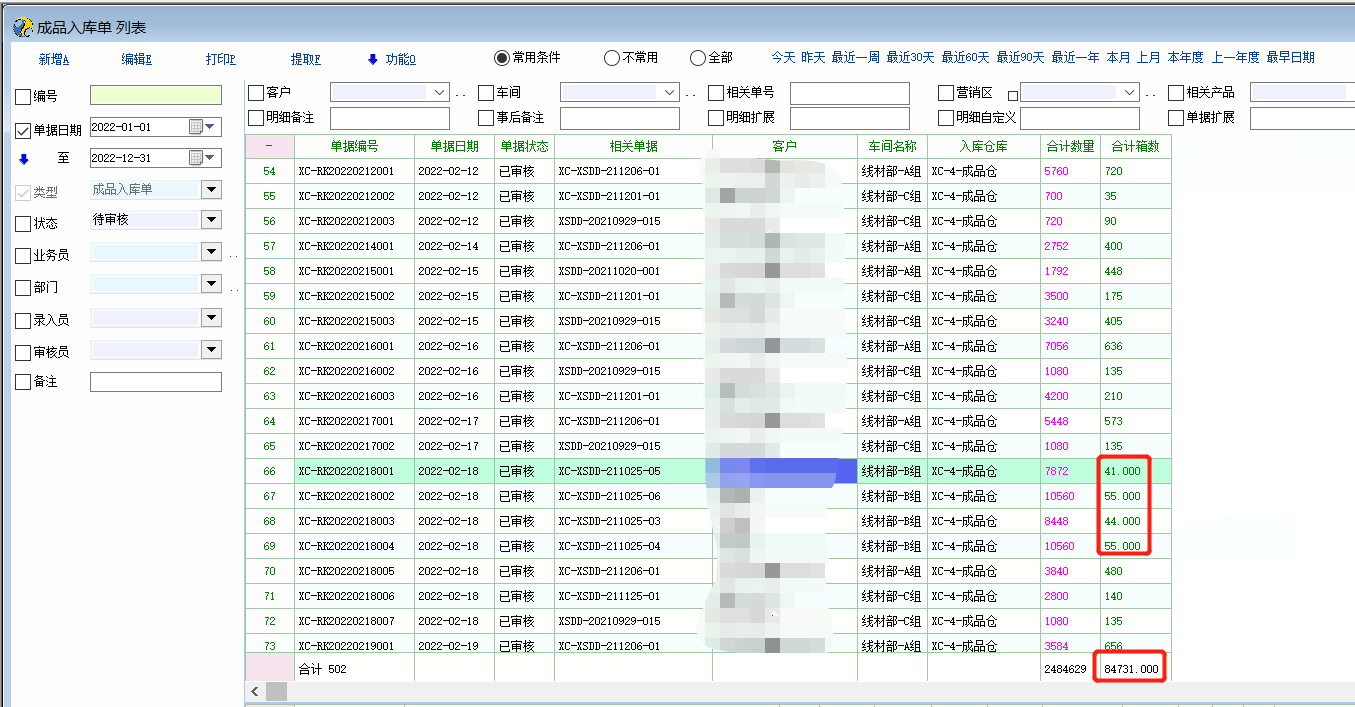
Task: Click the 打印 menu item
Action: point(221,59)
